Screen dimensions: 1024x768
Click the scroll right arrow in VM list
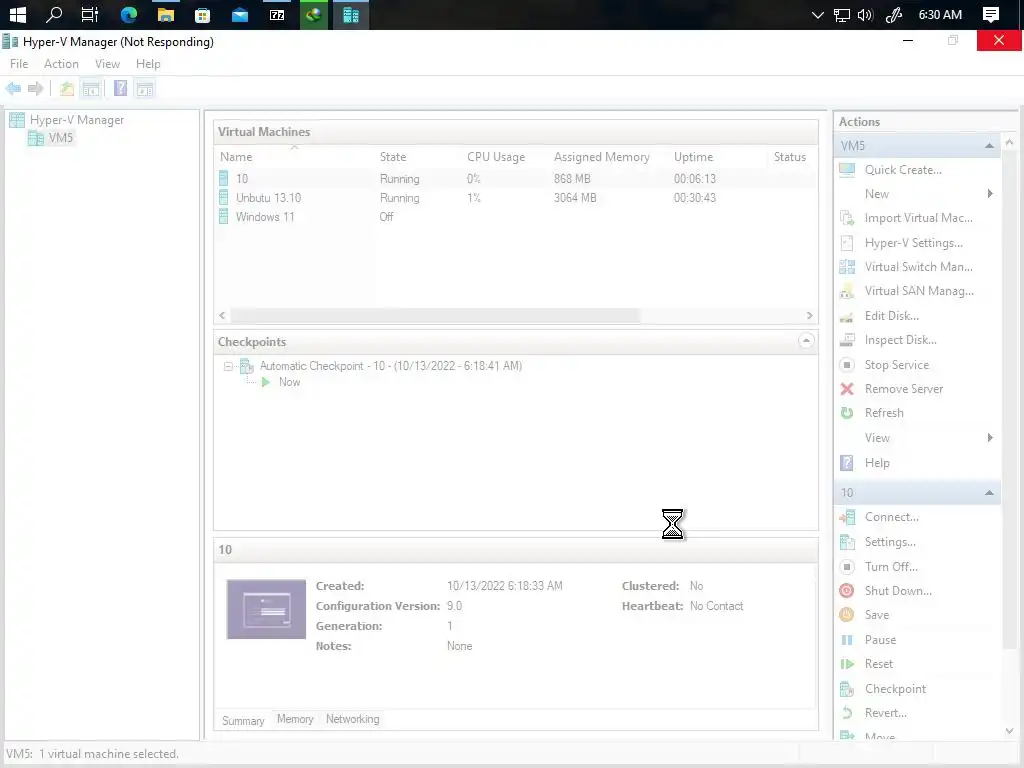coord(809,315)
